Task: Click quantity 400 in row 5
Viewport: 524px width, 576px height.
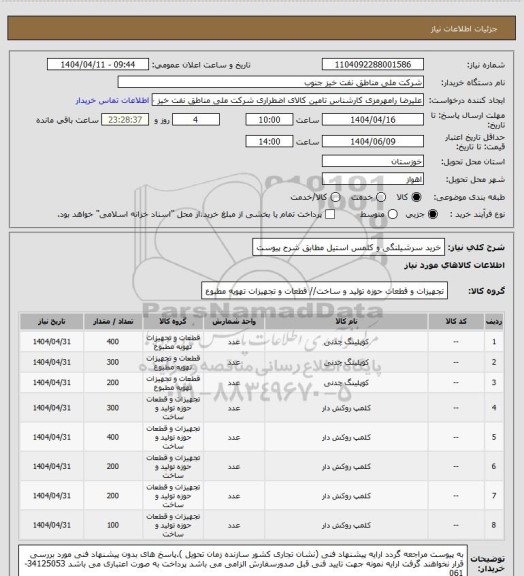Action: point(113,437)
